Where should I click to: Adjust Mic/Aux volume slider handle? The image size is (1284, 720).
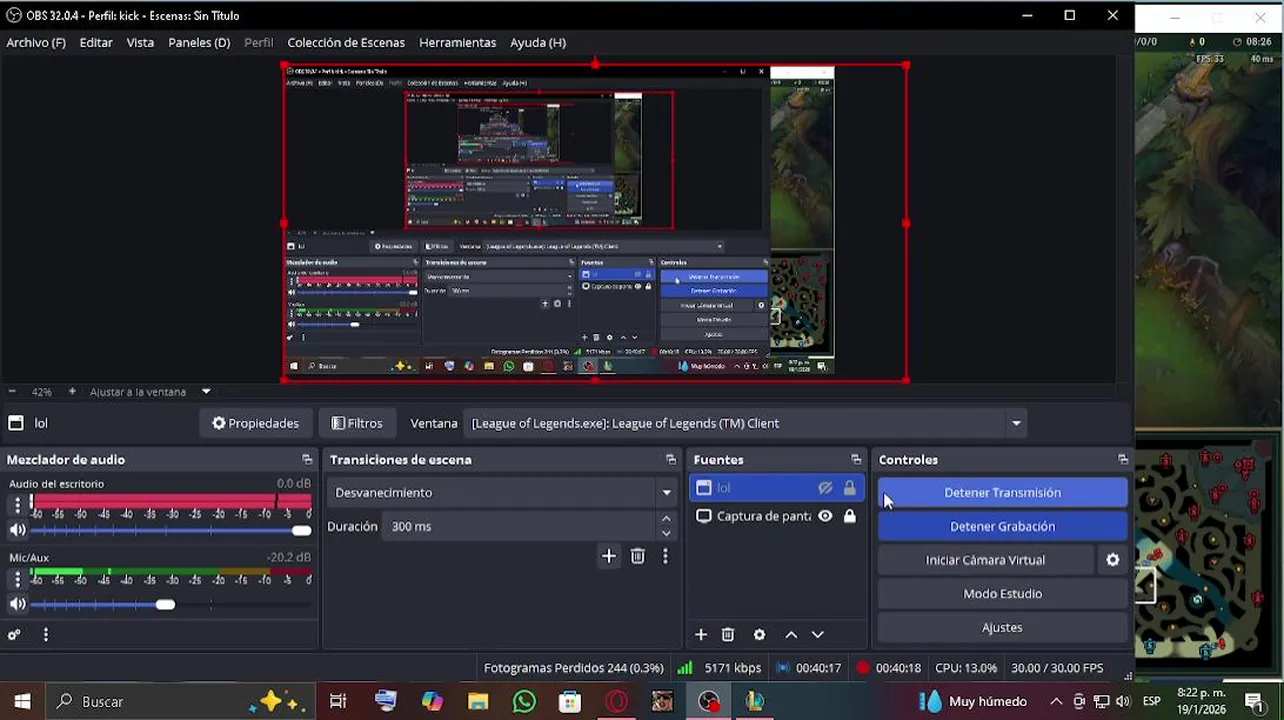(165, 605)
